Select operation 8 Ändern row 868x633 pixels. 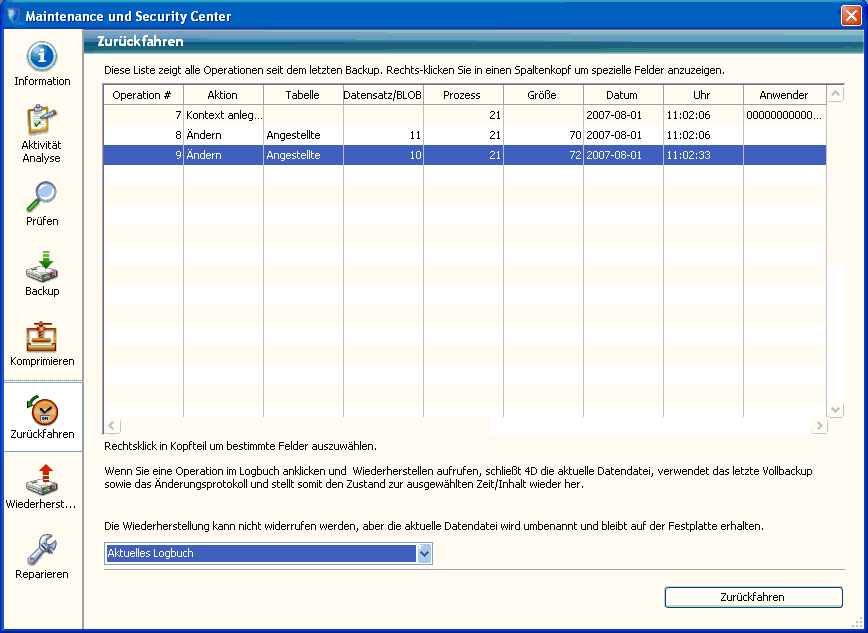click(300, 135)
